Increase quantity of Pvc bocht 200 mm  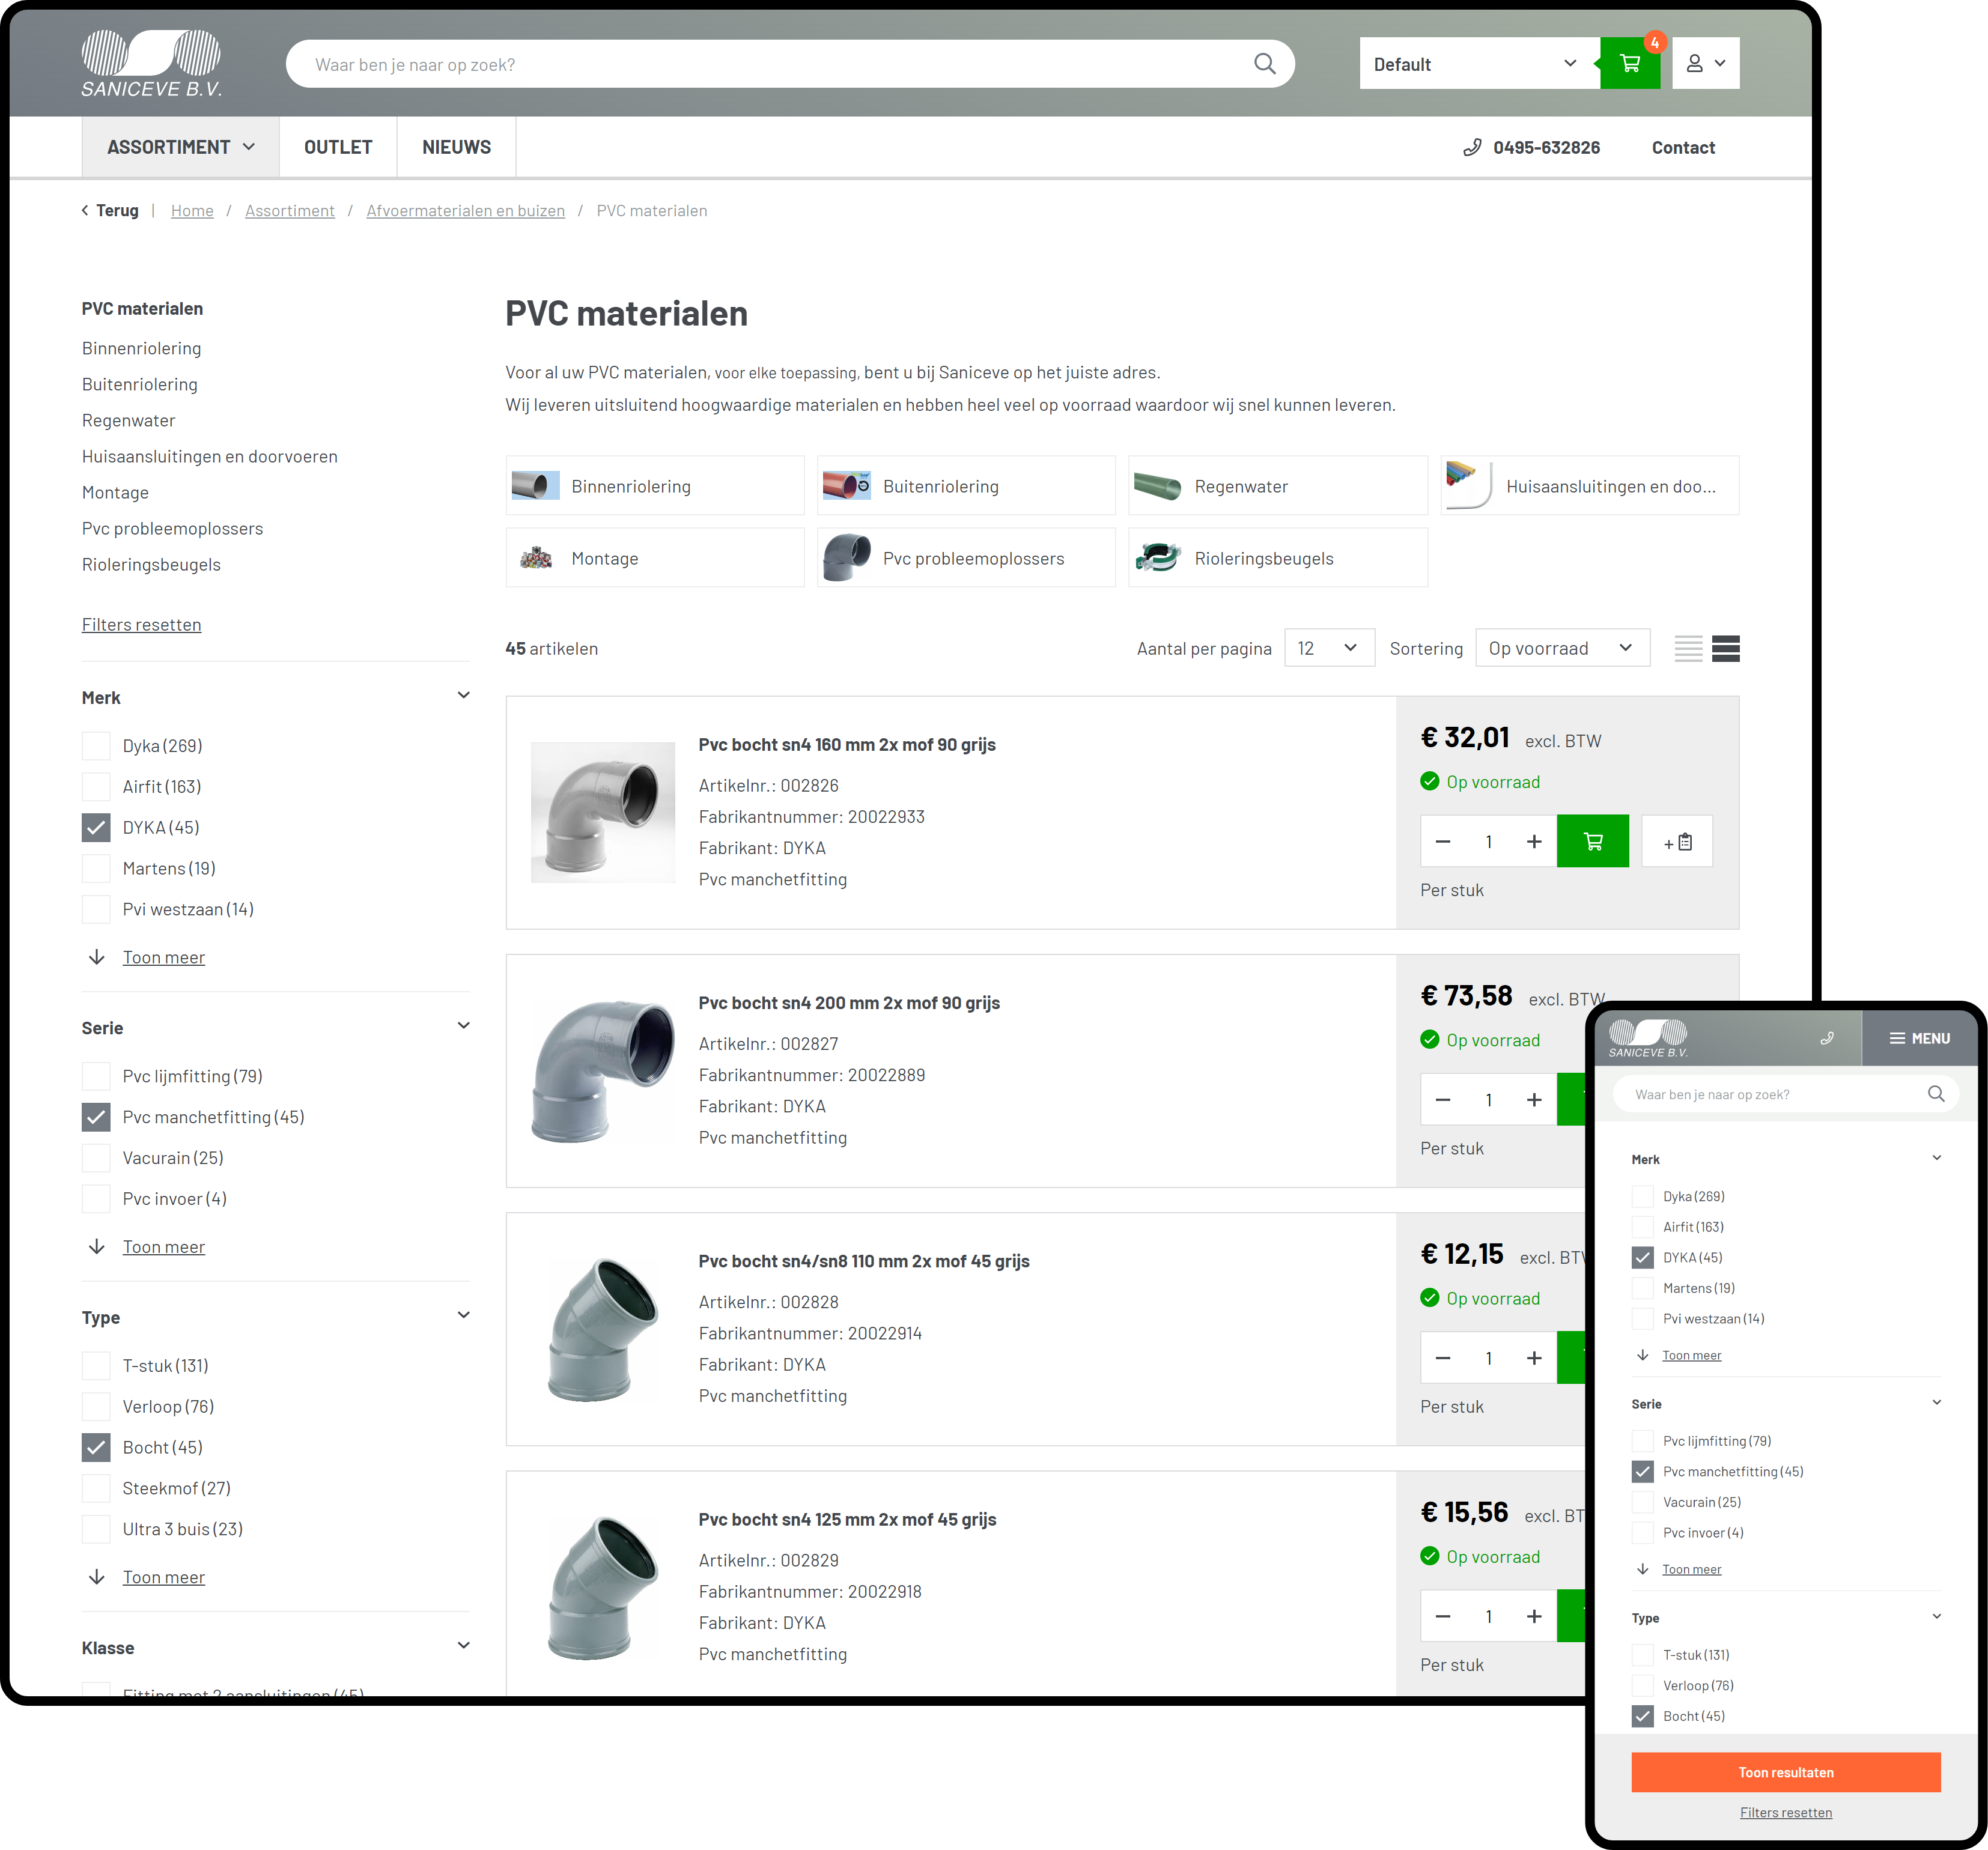tap(1533, 1100)
